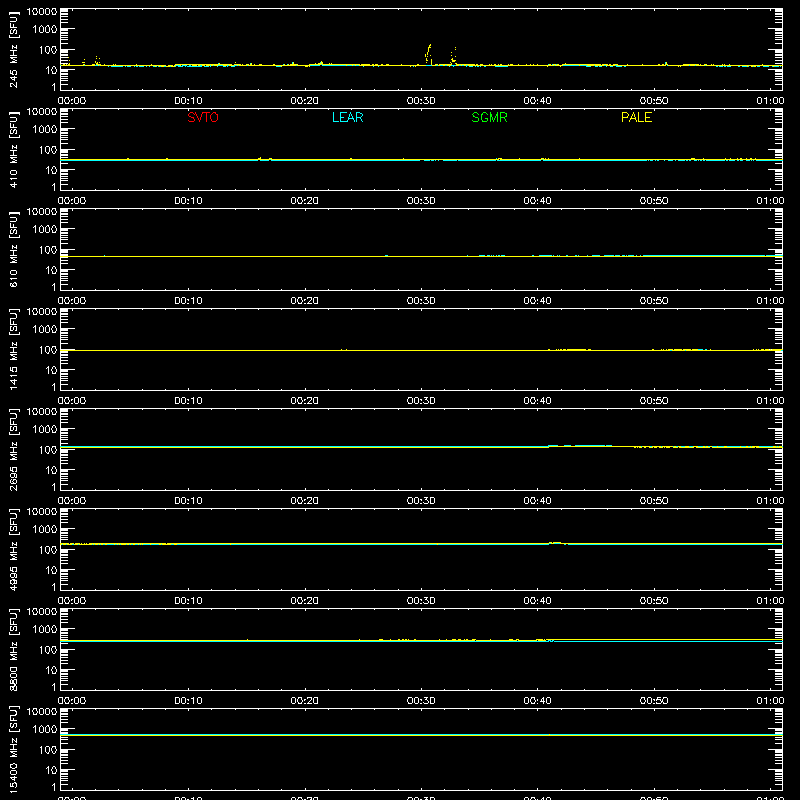Viewport: 800px width, 800px height.
Task: Click the 00:20 time label under the 8800 MHz plot
Action: (x=305, y=701)
